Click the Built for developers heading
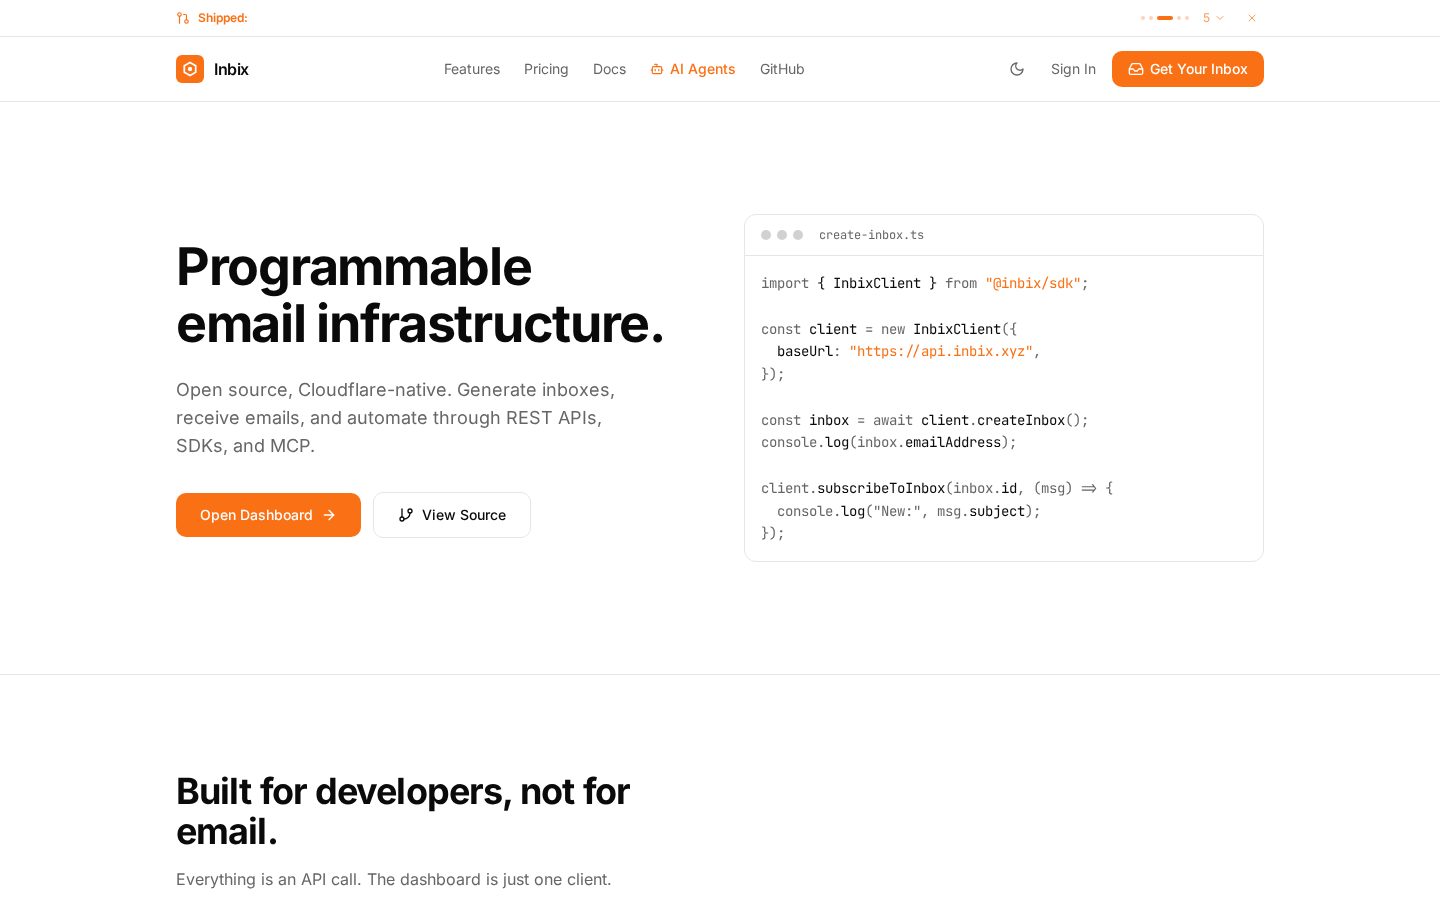The width and height of the screenshot is (1440, 900). 403,811
